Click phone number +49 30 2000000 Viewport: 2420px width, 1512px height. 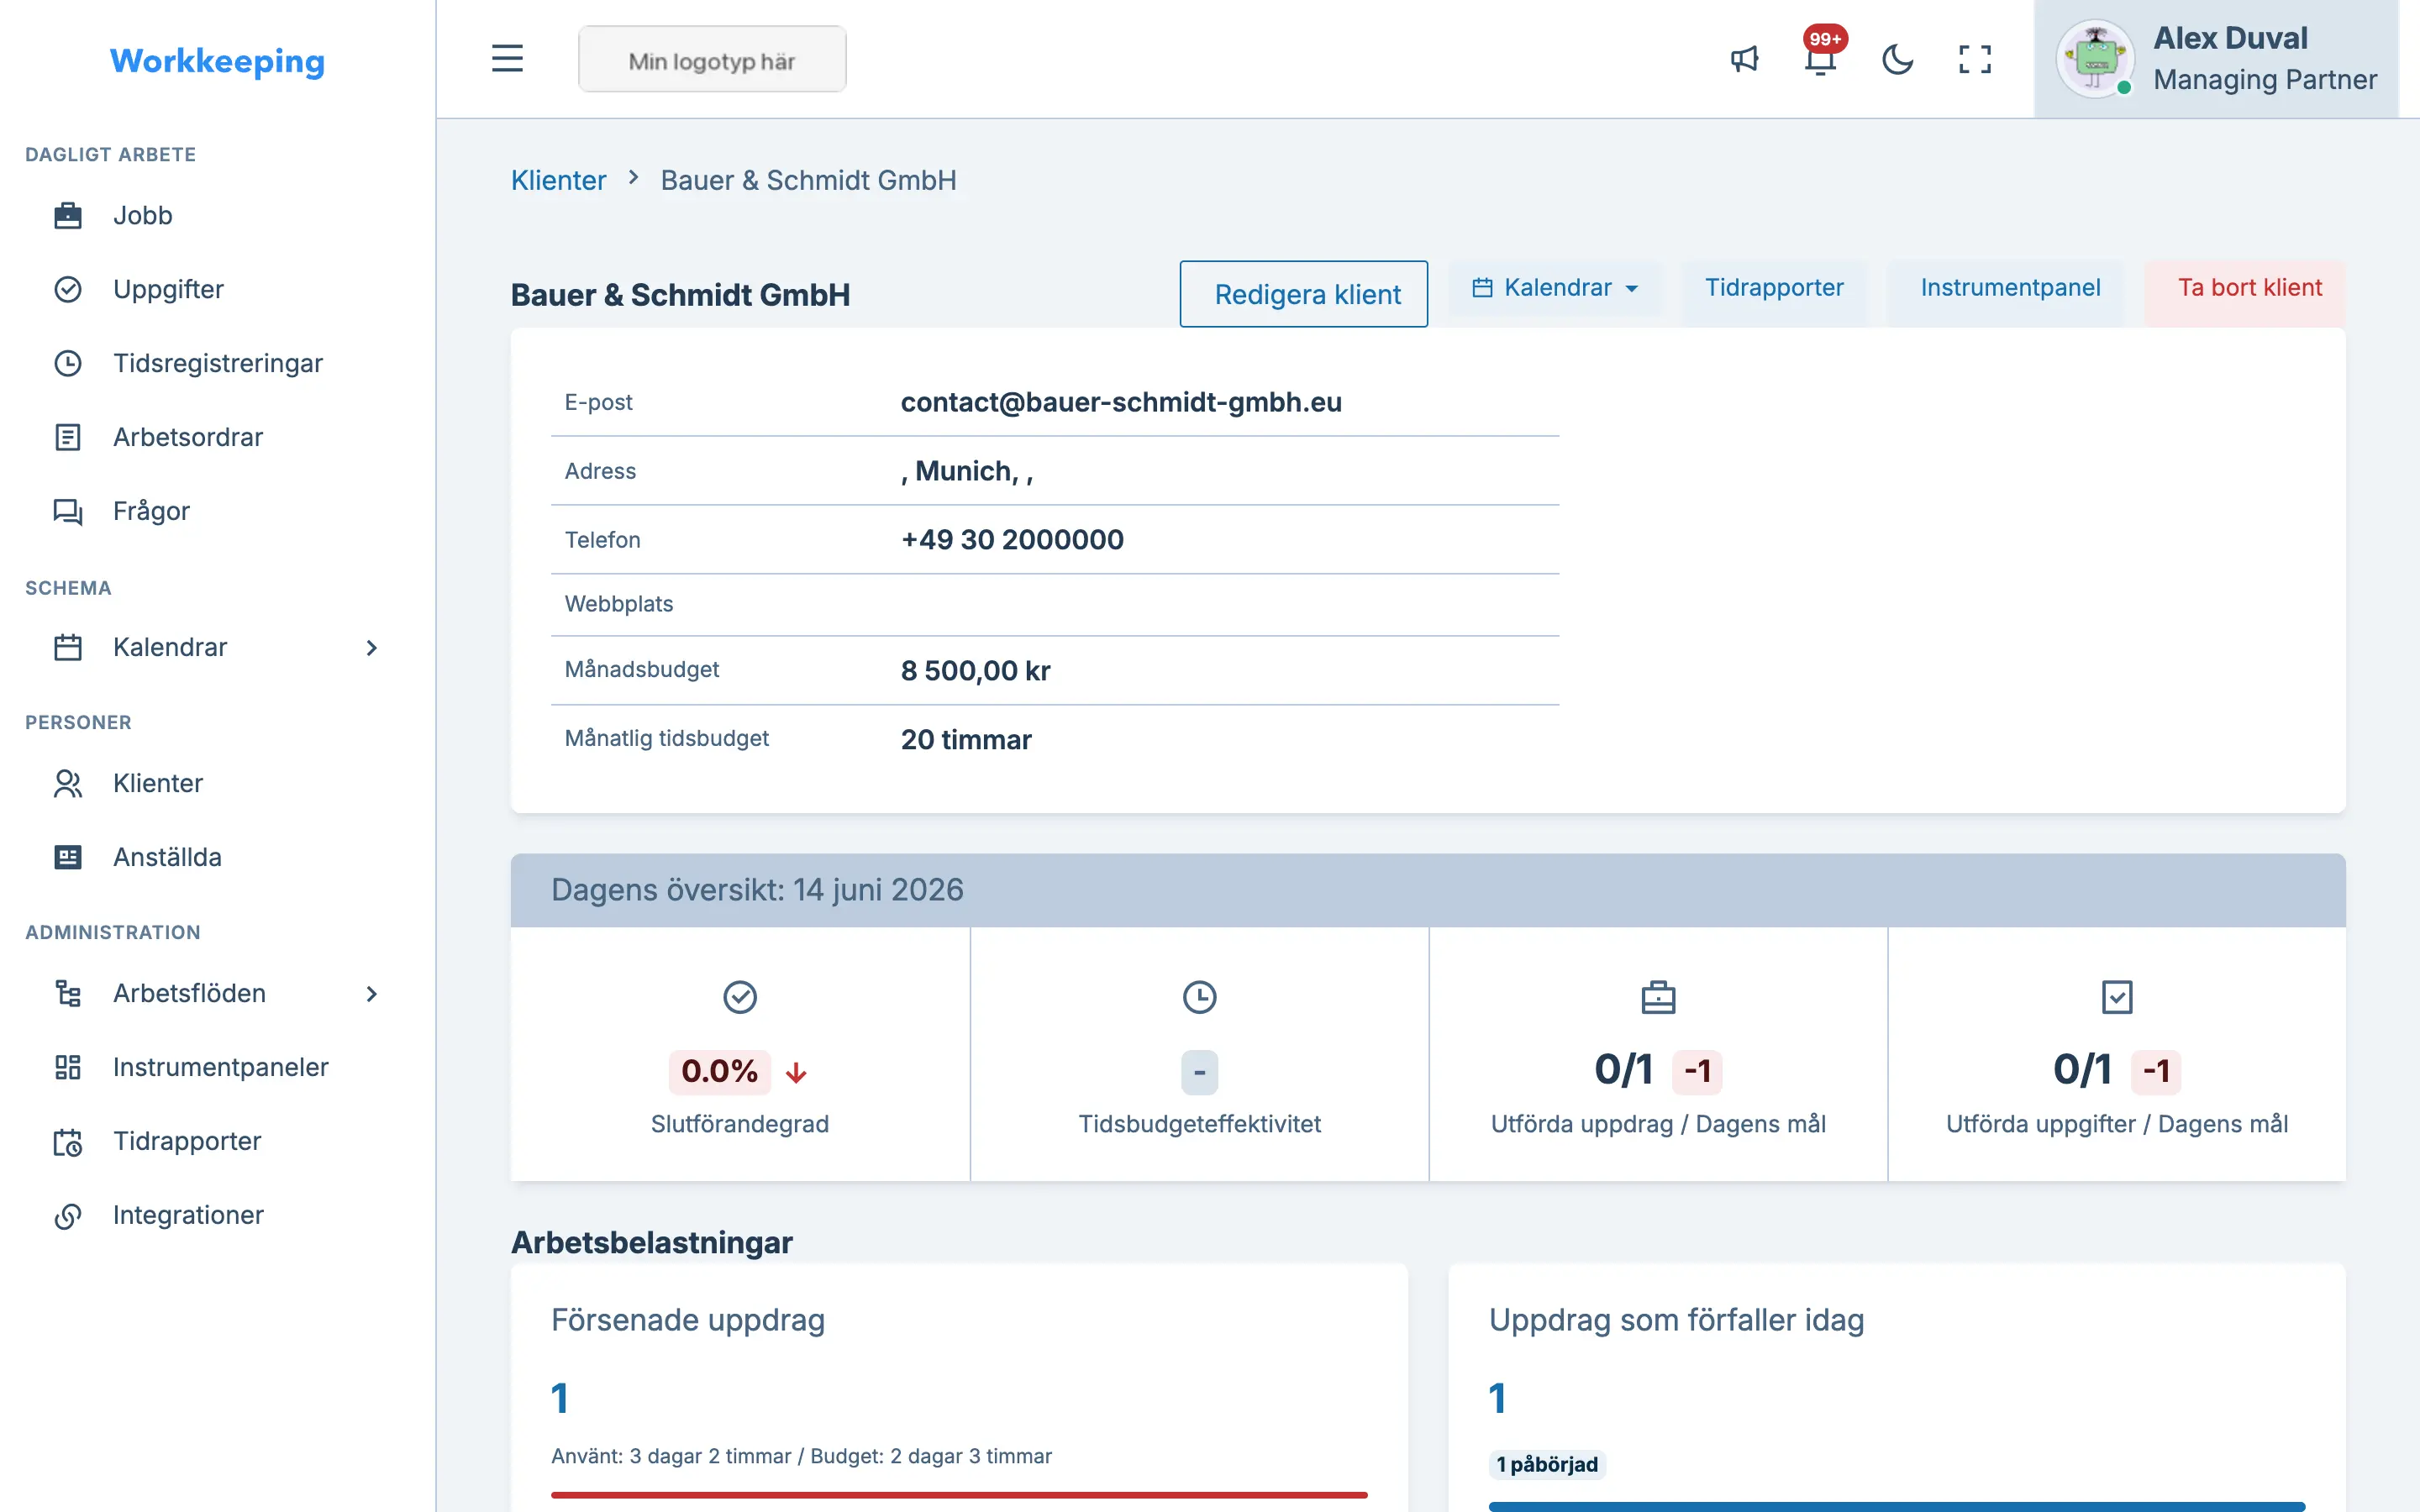1012,540
